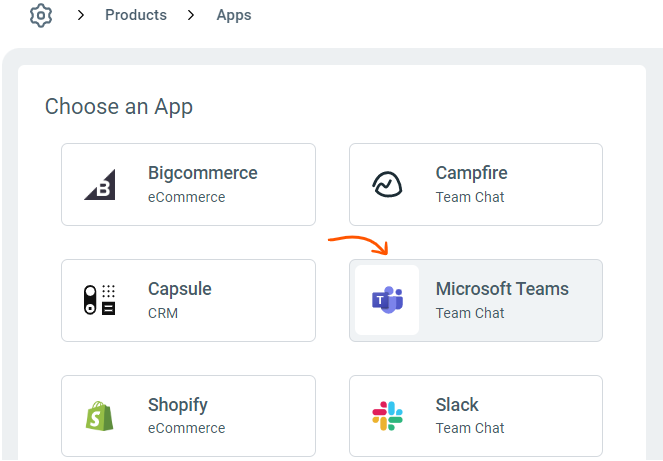Click the chevron before Products breadcrumb
This screenshot has height=461, width=663.
click(82, 16)
